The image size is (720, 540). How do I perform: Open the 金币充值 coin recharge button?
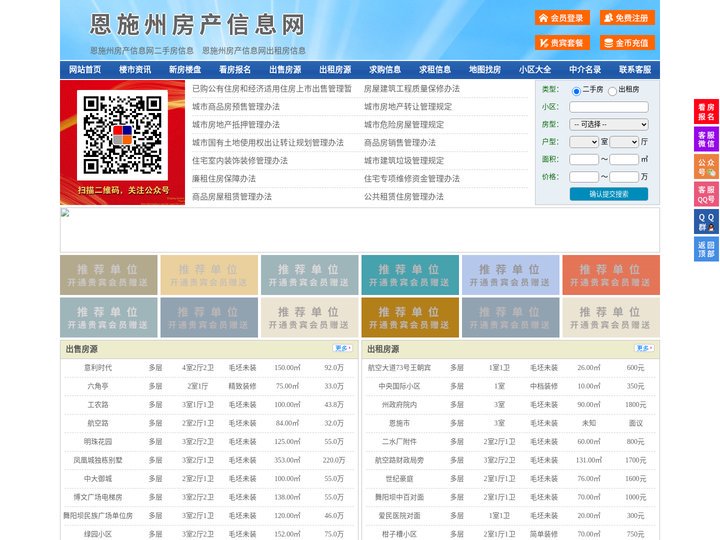click(627, 43)
